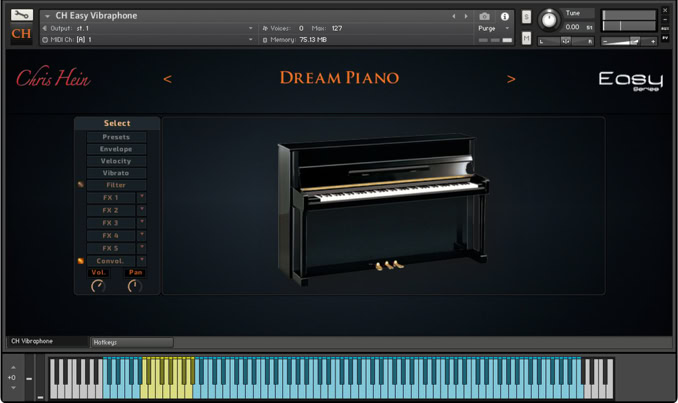Toggle the Filter on/off LED
The height and width of the screenshot is (403, 678).
tap(80, 185)
